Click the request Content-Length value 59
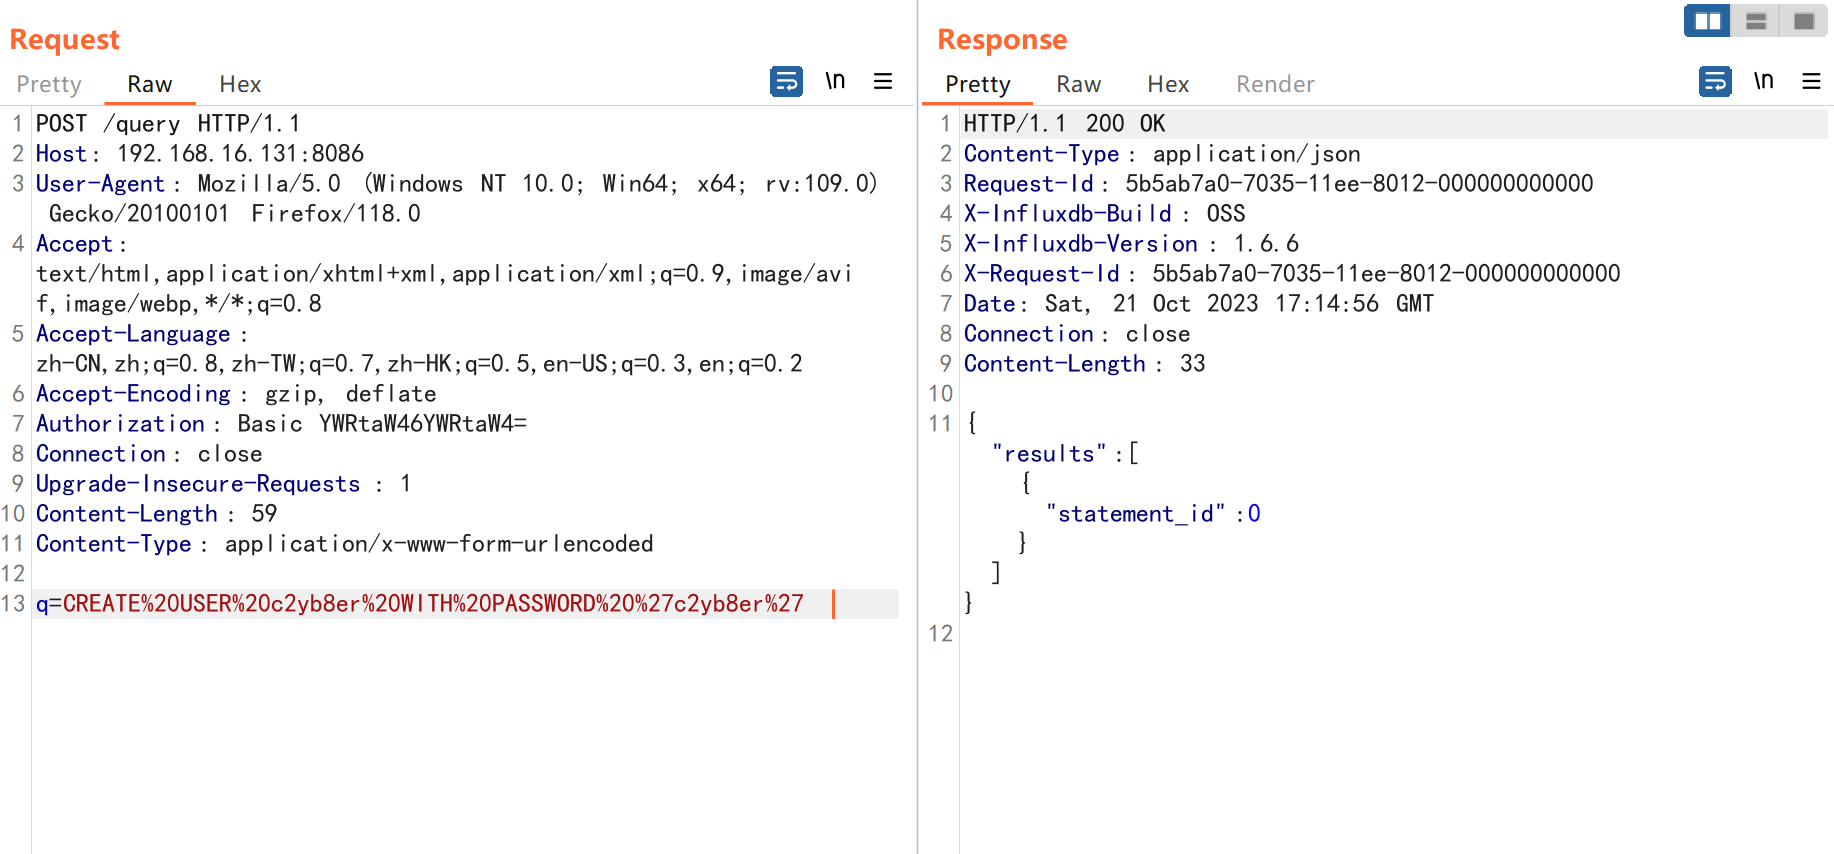The height and width of the screenshot is (854, 1834). tap(264, 514)
